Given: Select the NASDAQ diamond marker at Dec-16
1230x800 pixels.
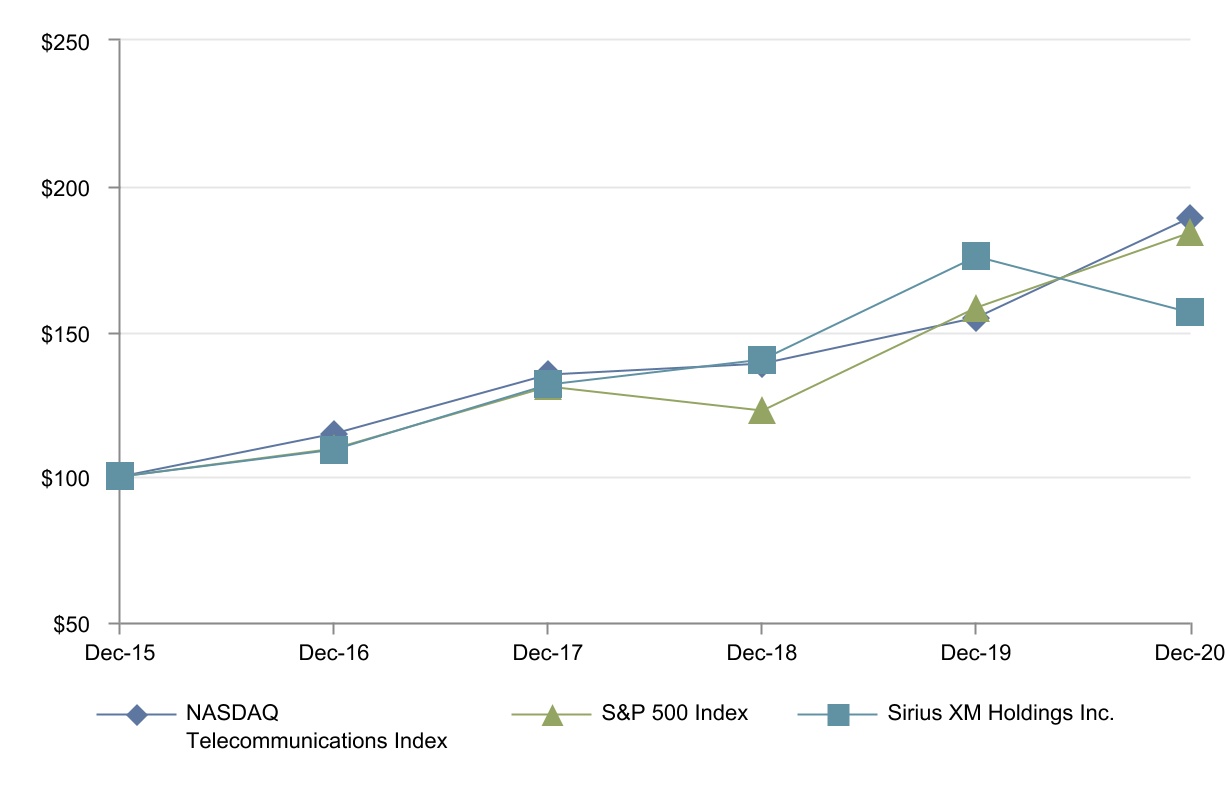Looking at the screenshot, I should click(334, 433).
